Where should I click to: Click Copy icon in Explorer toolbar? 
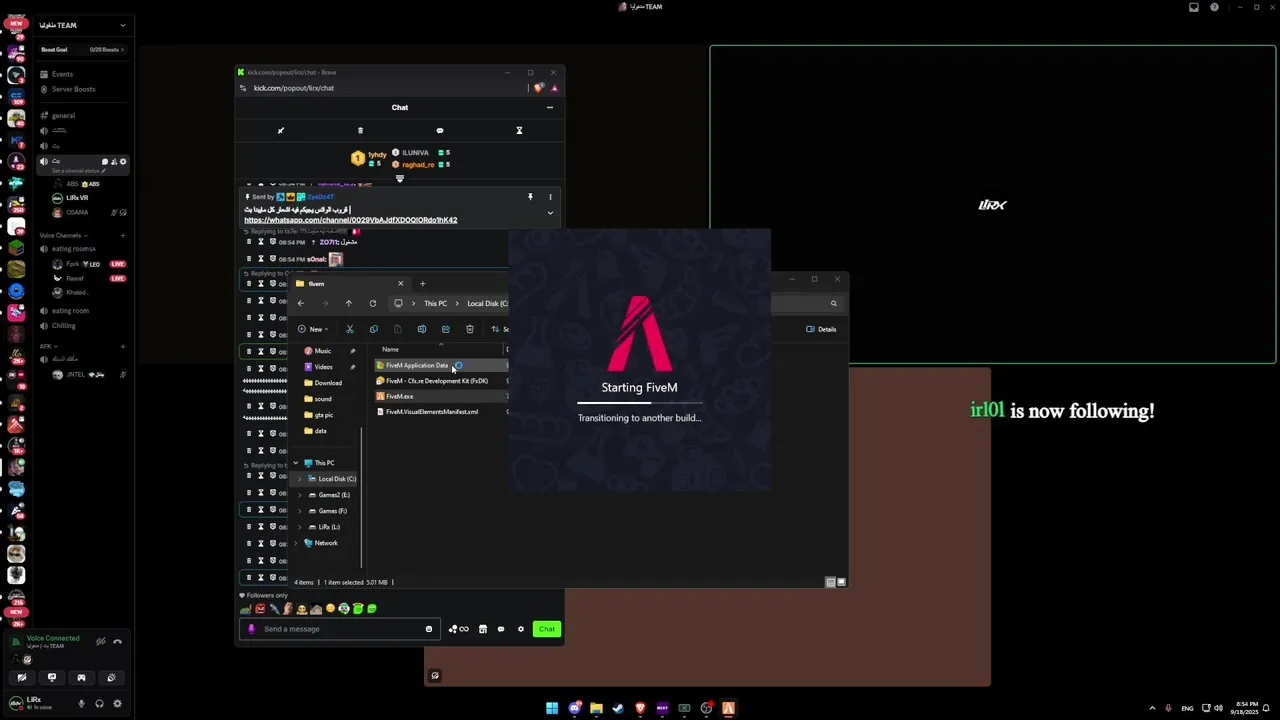point(374,329)
